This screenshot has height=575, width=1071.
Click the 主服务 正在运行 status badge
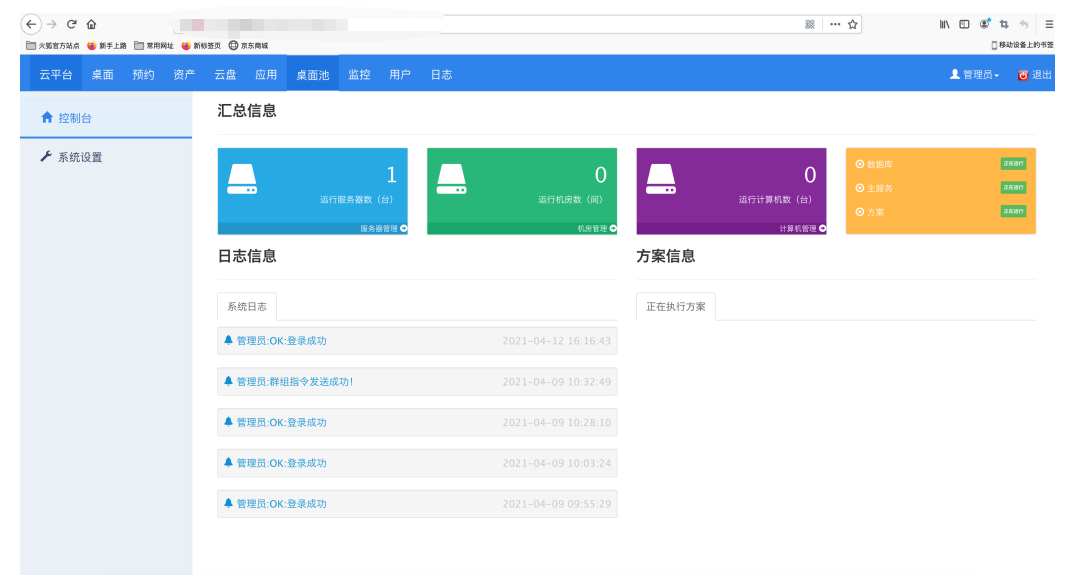tap(1013, 187)
